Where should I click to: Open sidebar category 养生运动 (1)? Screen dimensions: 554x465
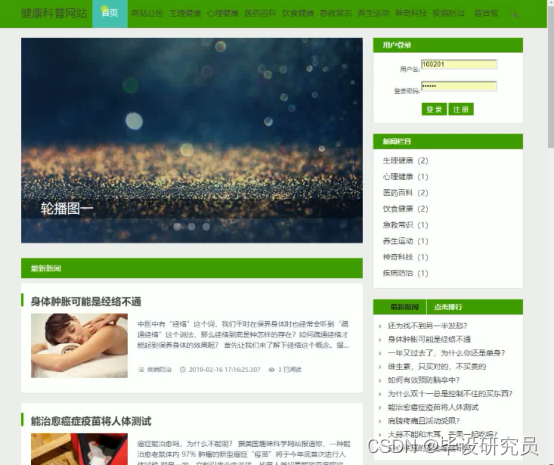point(405,241)
